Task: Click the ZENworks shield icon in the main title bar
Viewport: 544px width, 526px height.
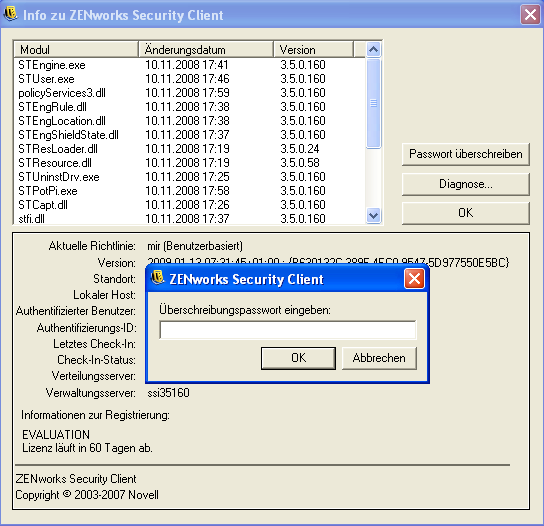Action: [x=10, y=14]
